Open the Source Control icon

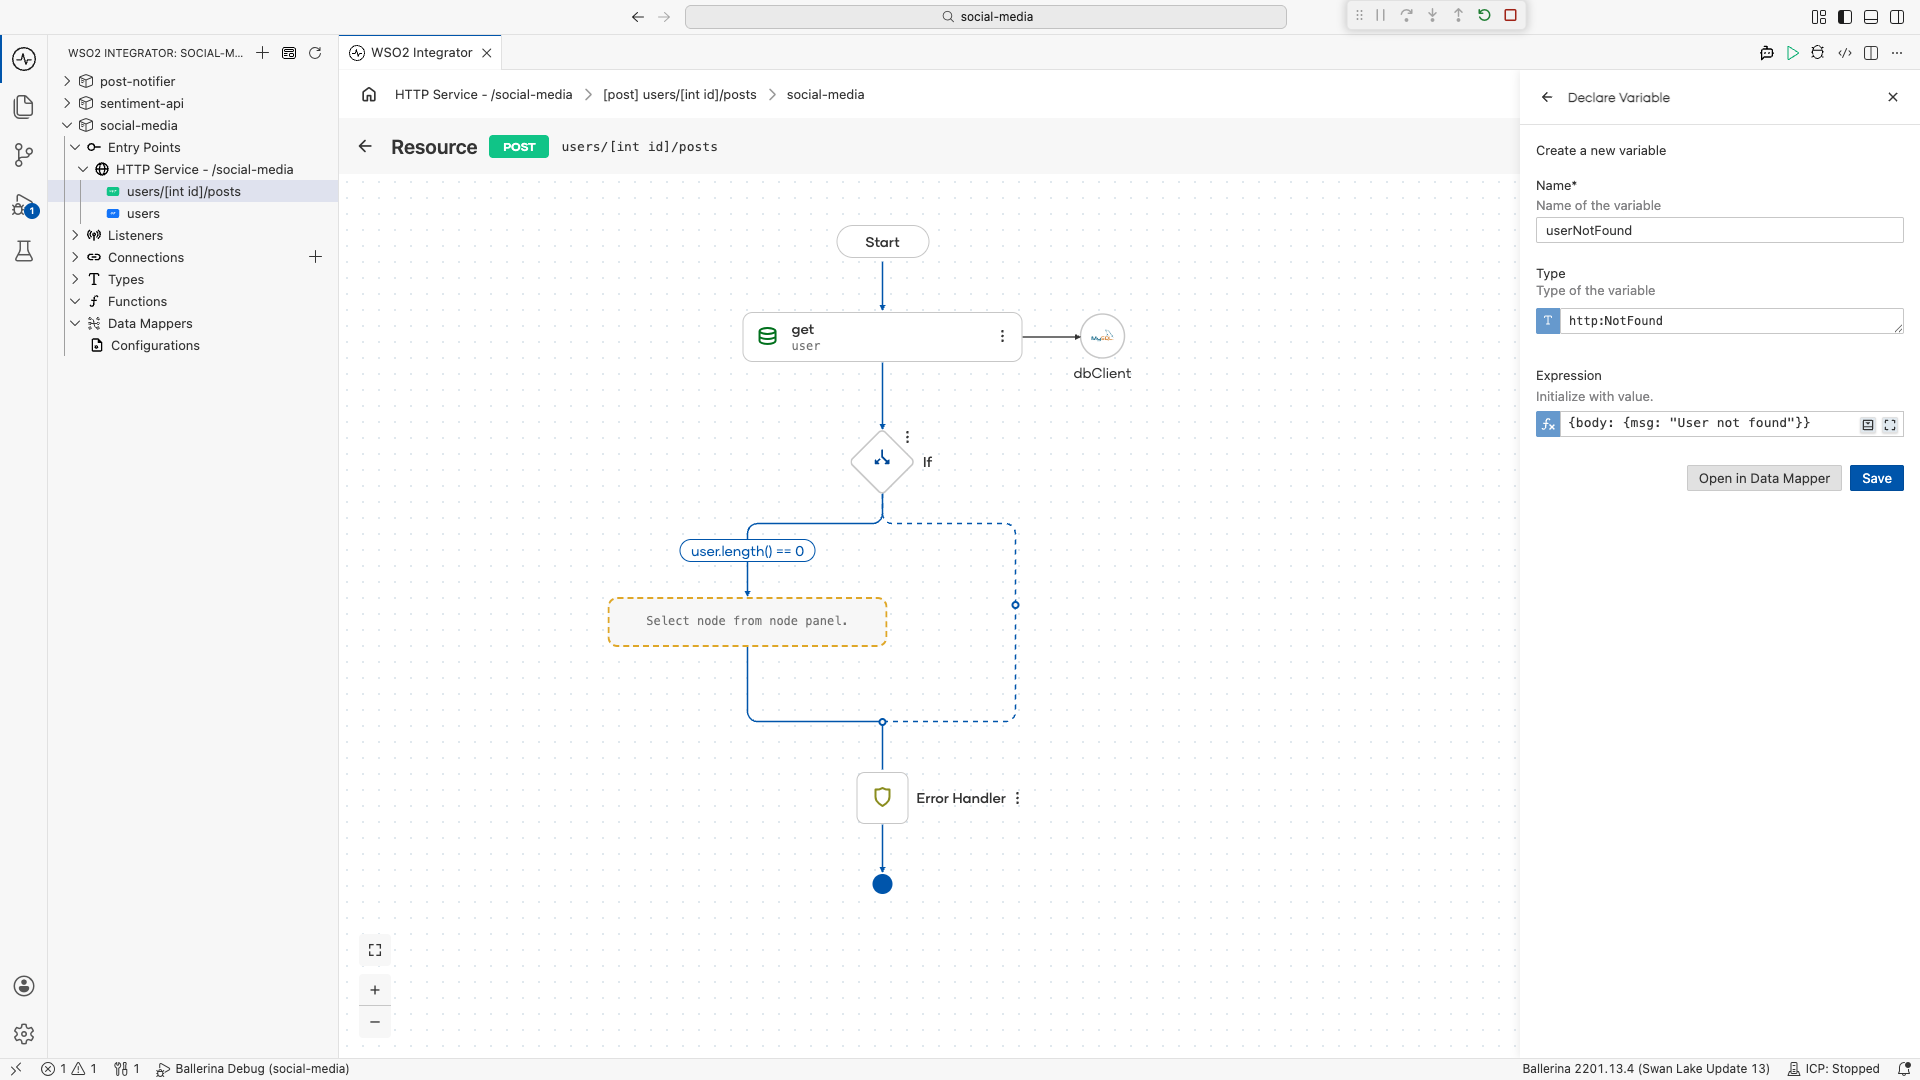[x=24, y=155]
